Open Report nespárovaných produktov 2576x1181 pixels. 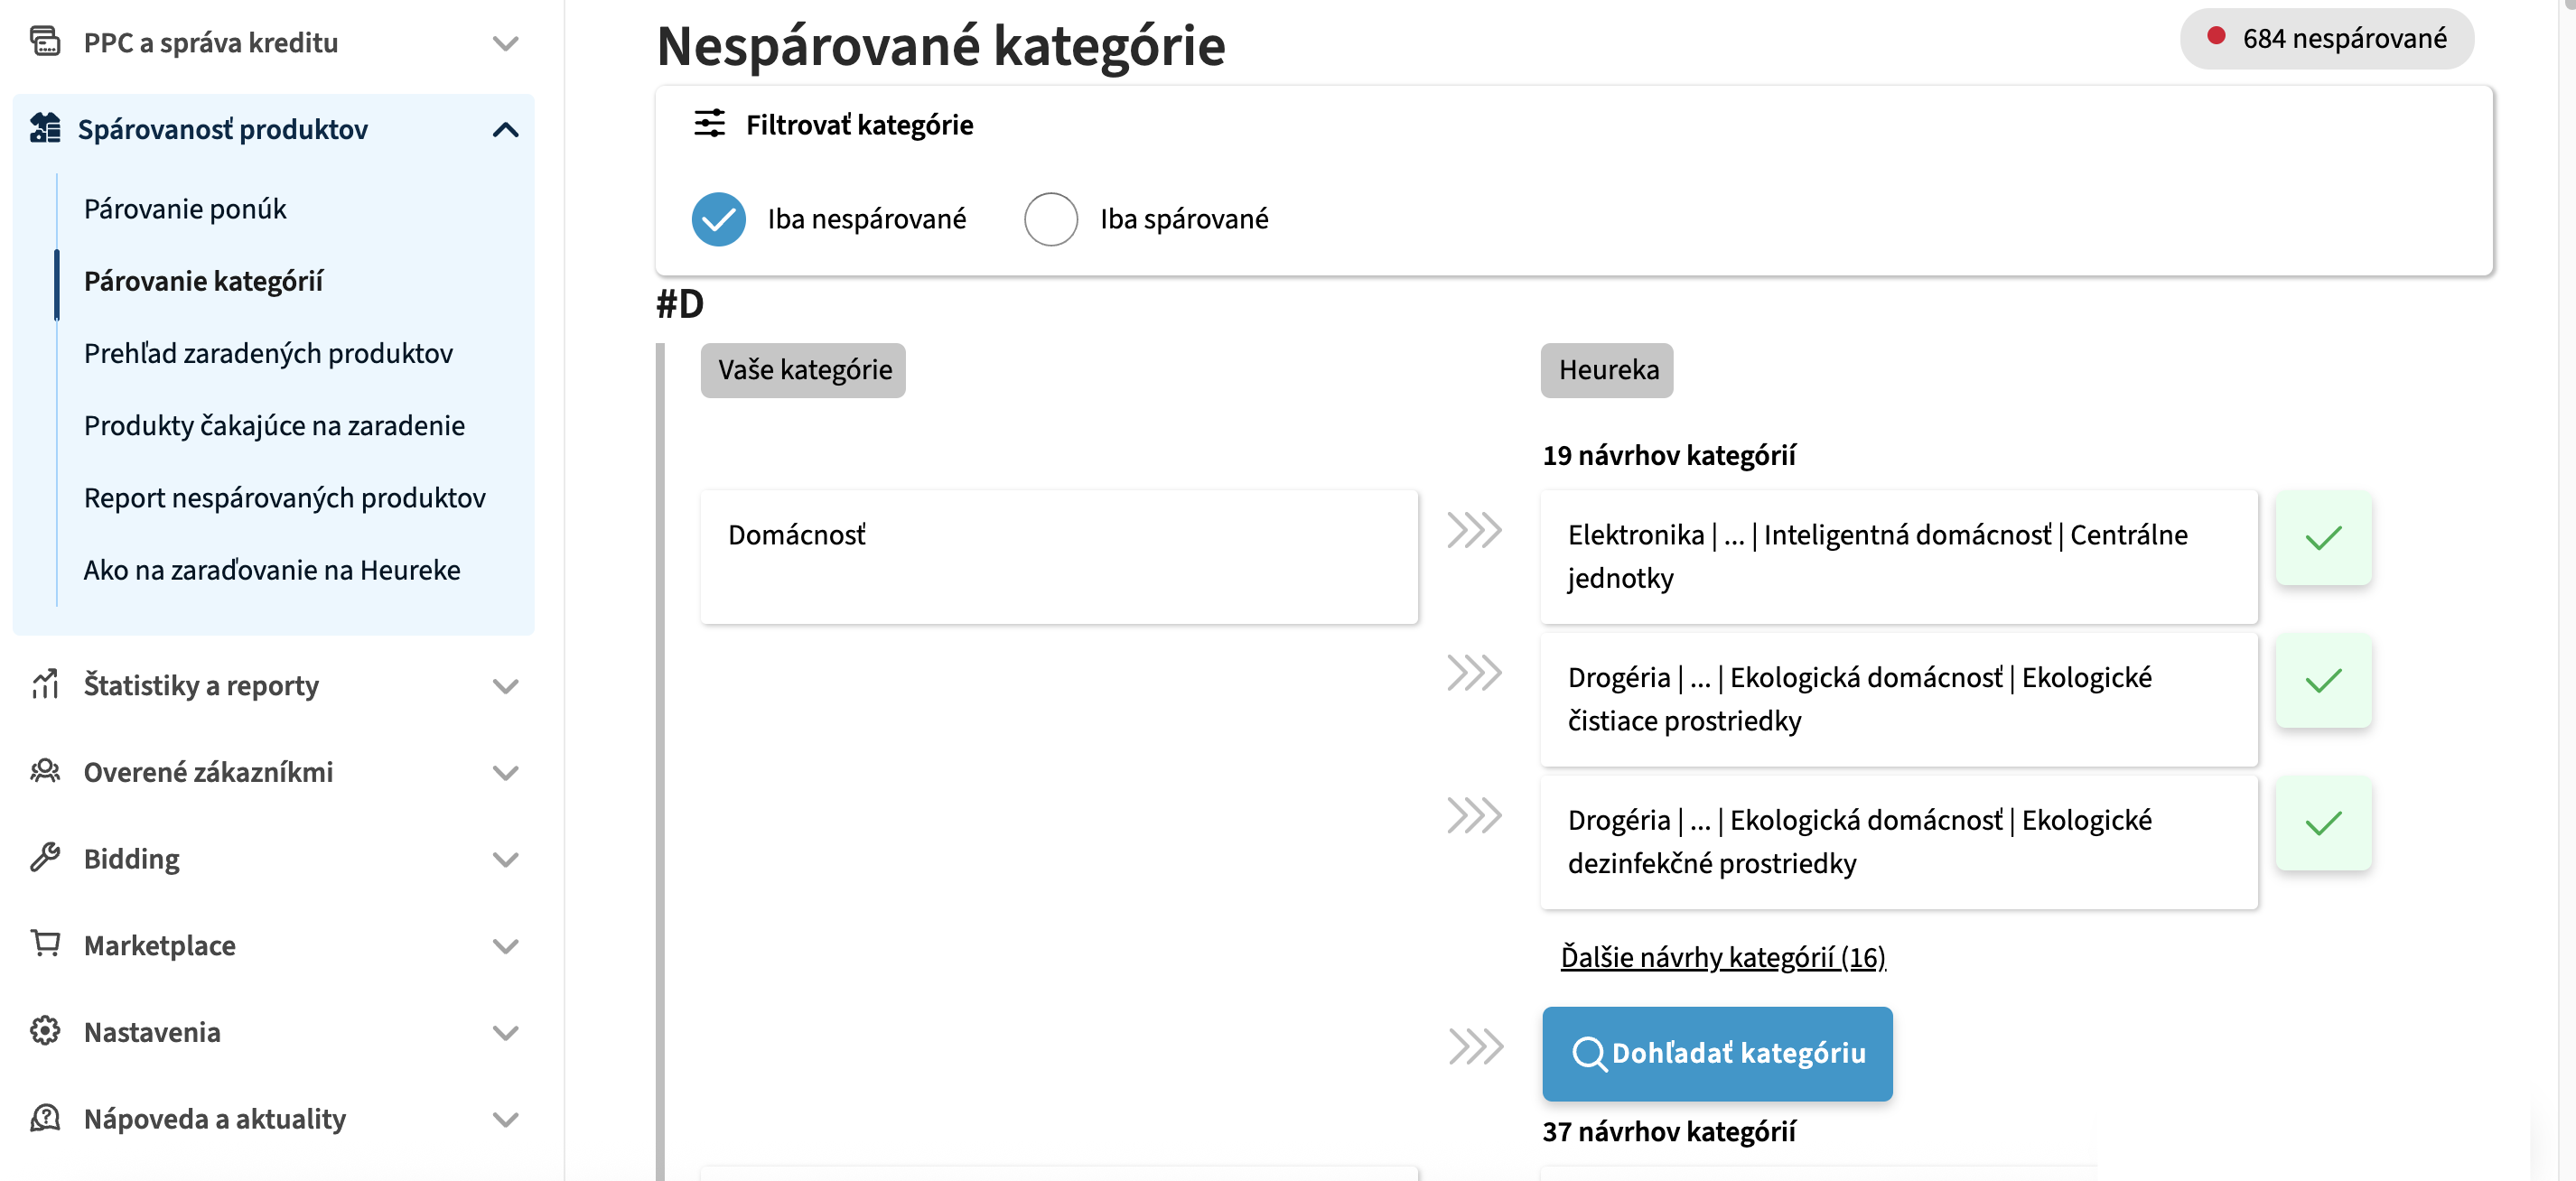click(285, 497)
